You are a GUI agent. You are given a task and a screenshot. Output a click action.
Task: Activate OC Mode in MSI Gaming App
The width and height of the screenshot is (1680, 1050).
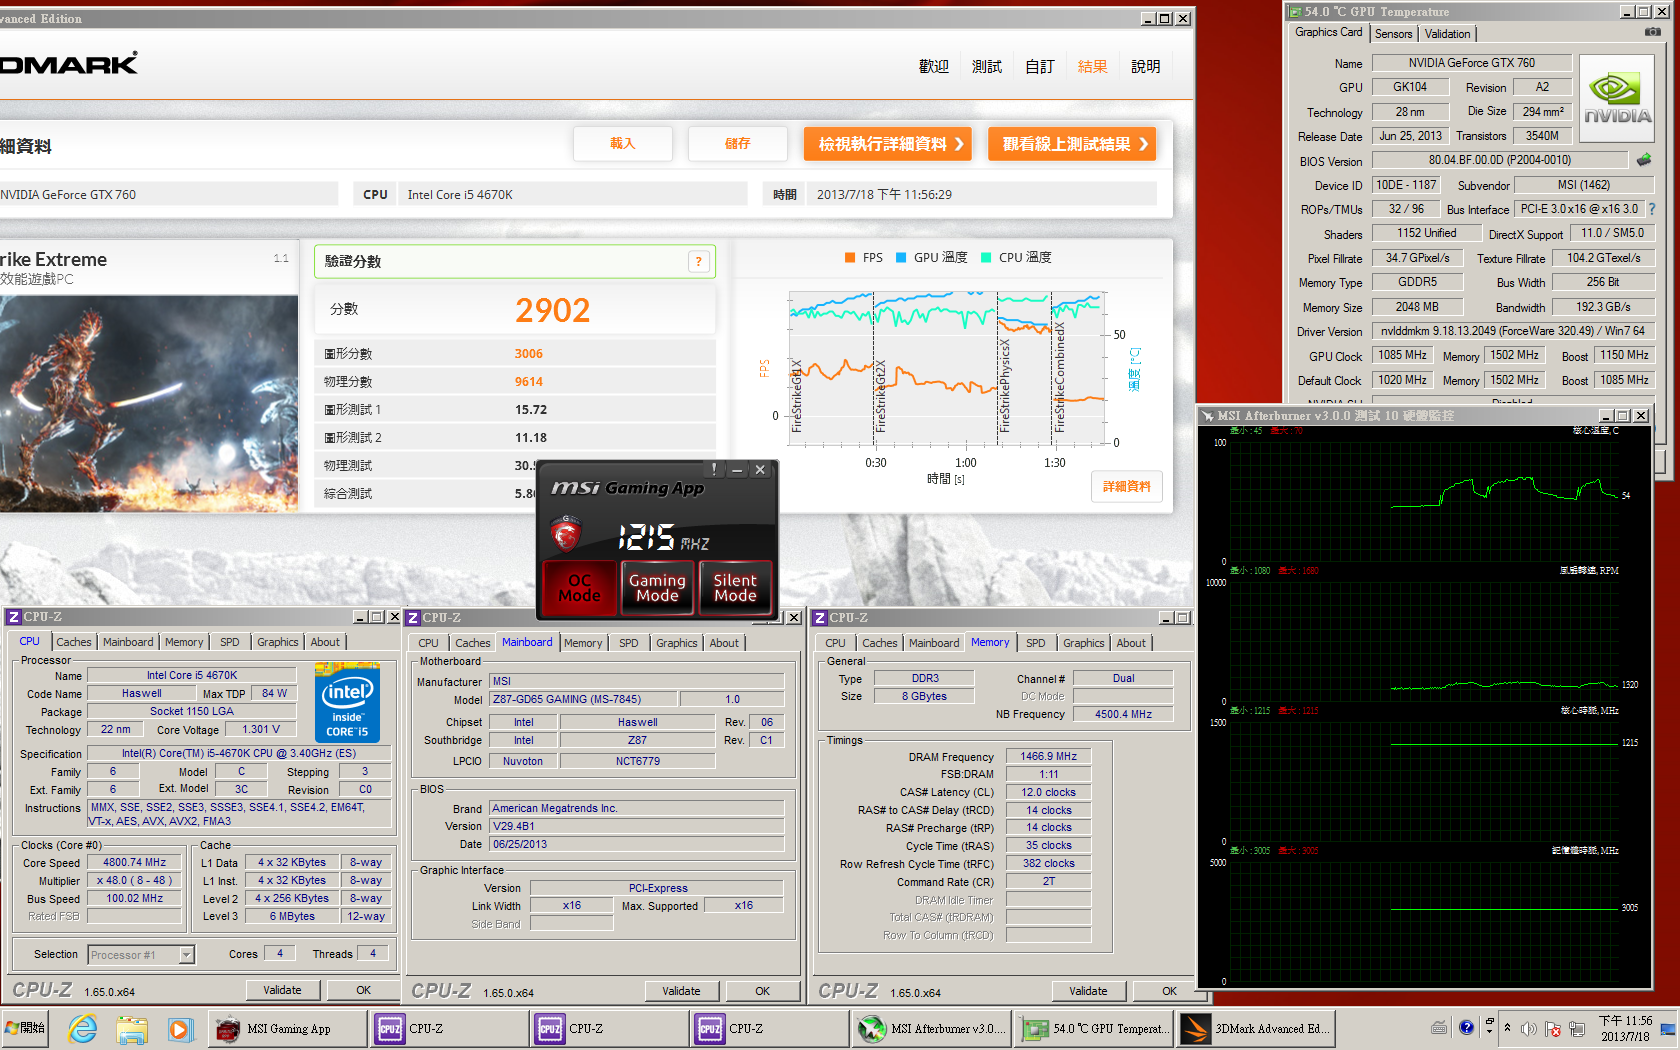click(x=580, y=588)
